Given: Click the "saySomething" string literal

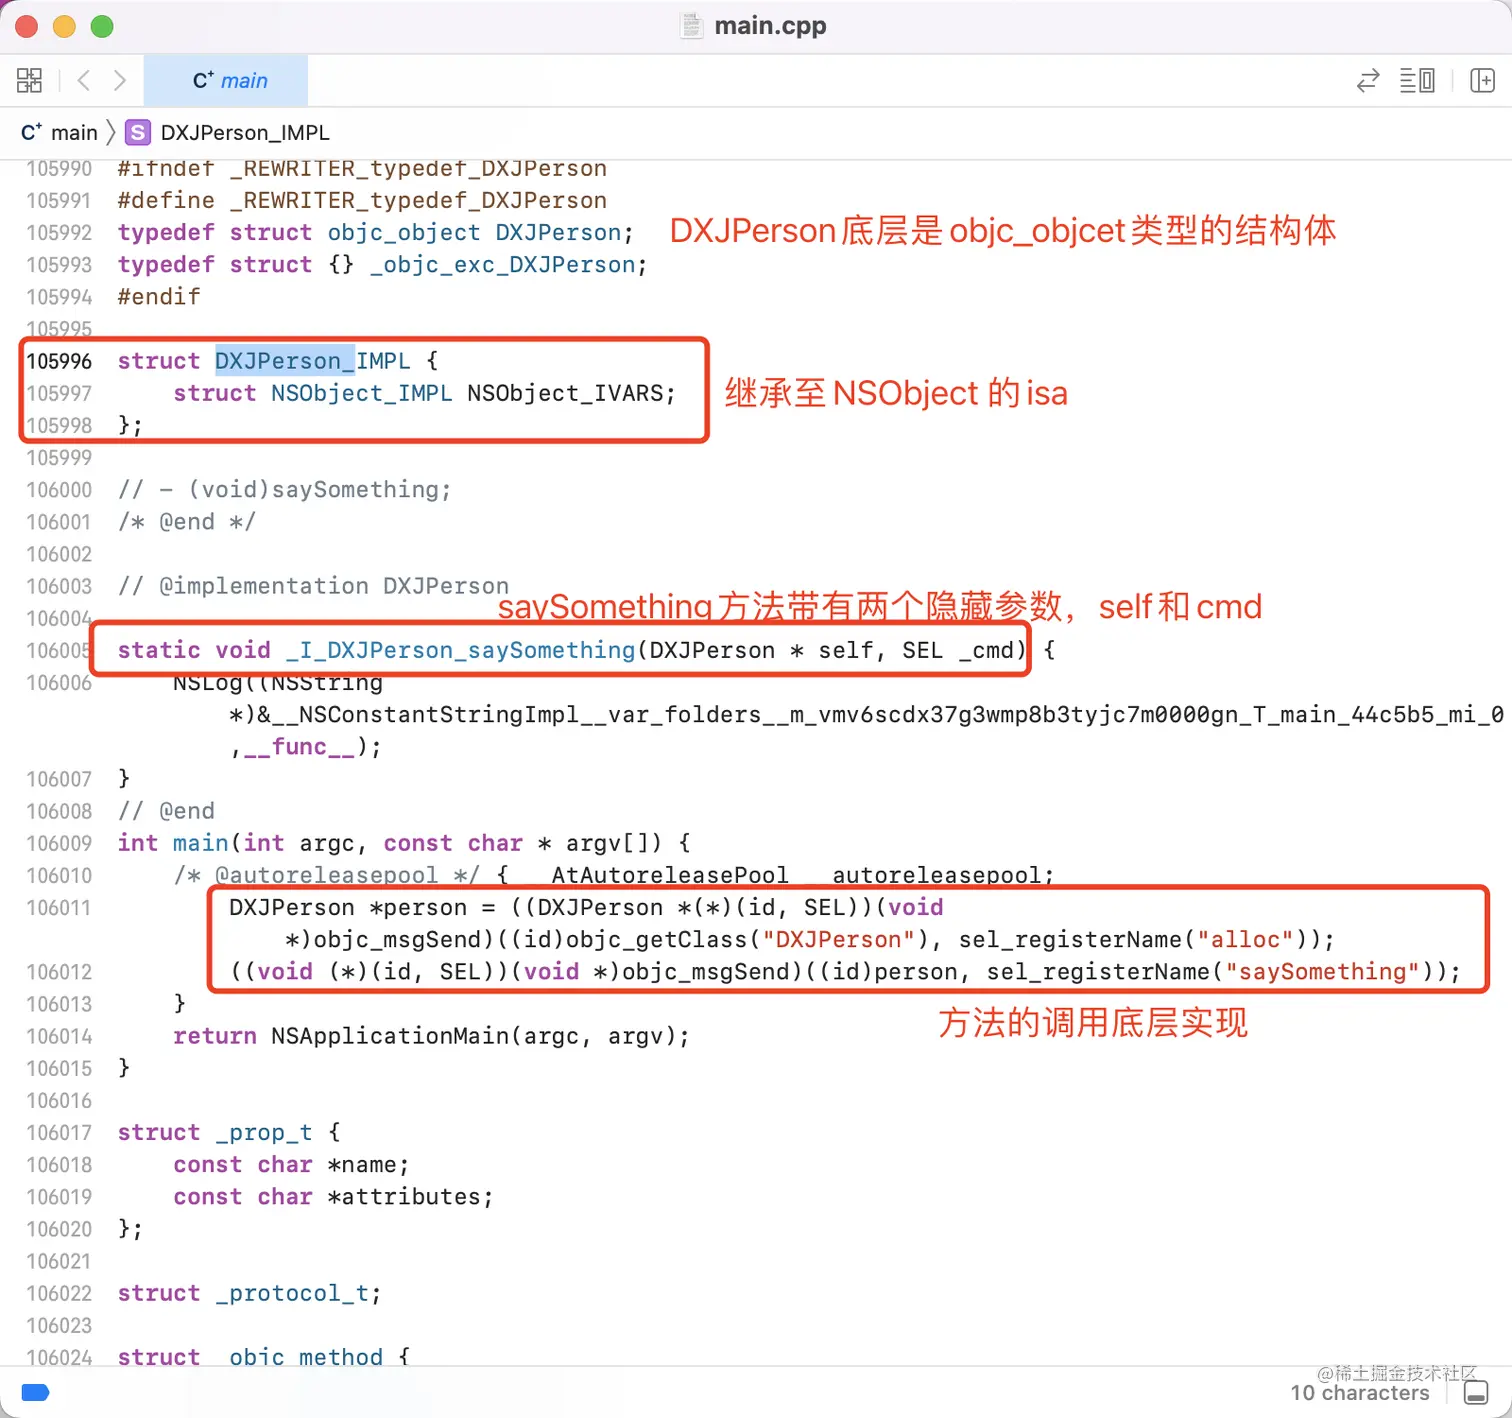Looking at the screenshot, I should click(x=1322, y=971).
